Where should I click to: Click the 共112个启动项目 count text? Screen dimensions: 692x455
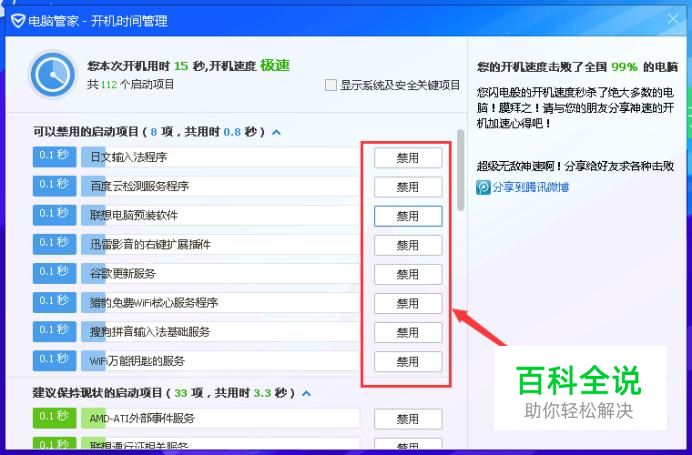click(x=131, y=84)
